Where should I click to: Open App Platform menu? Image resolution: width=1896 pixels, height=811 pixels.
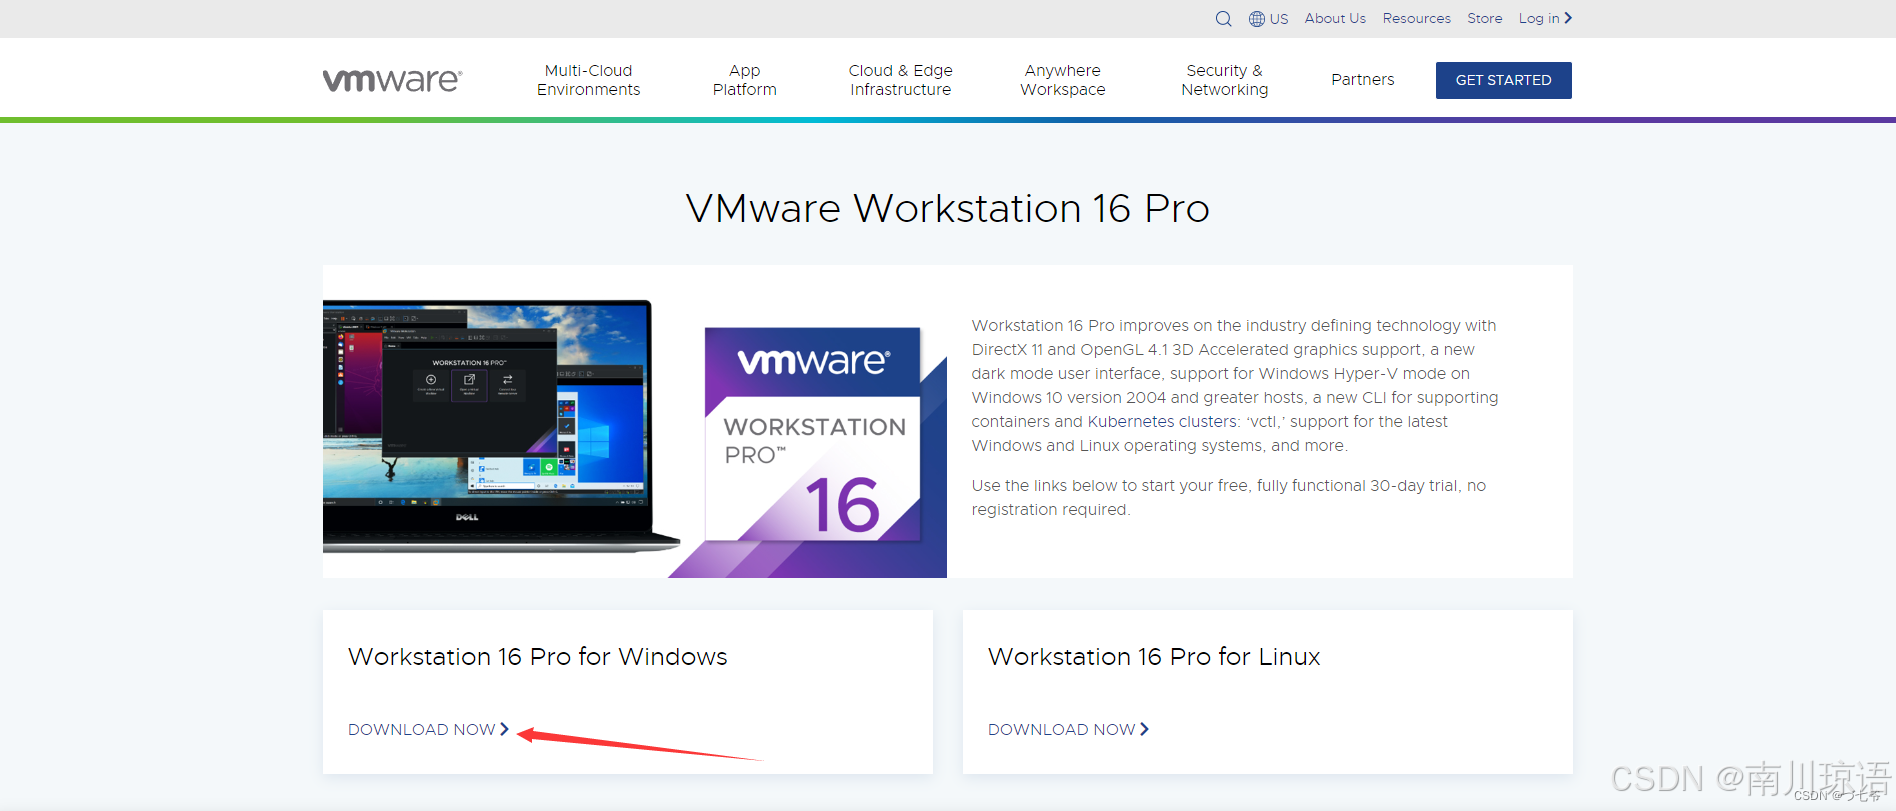pos(744,80)
